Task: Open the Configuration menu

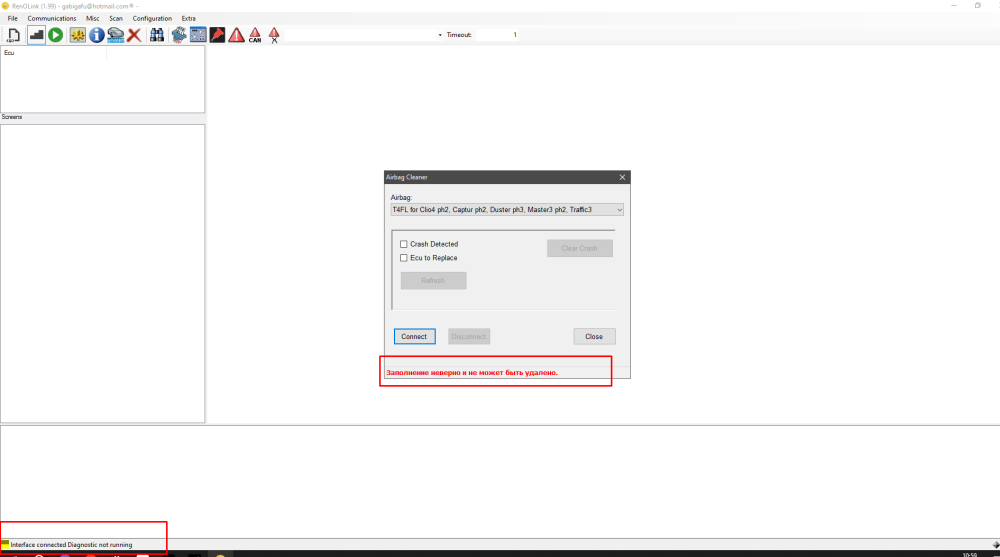Action: (x=152, y=19)
